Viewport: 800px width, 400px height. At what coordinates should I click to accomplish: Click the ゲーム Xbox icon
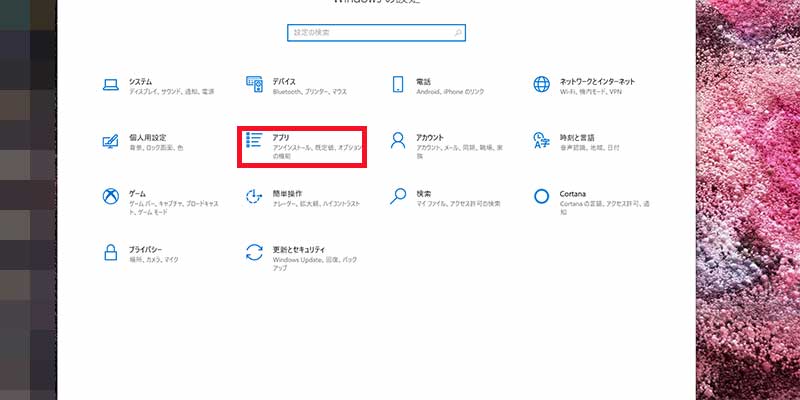click(x=111, y=196)
